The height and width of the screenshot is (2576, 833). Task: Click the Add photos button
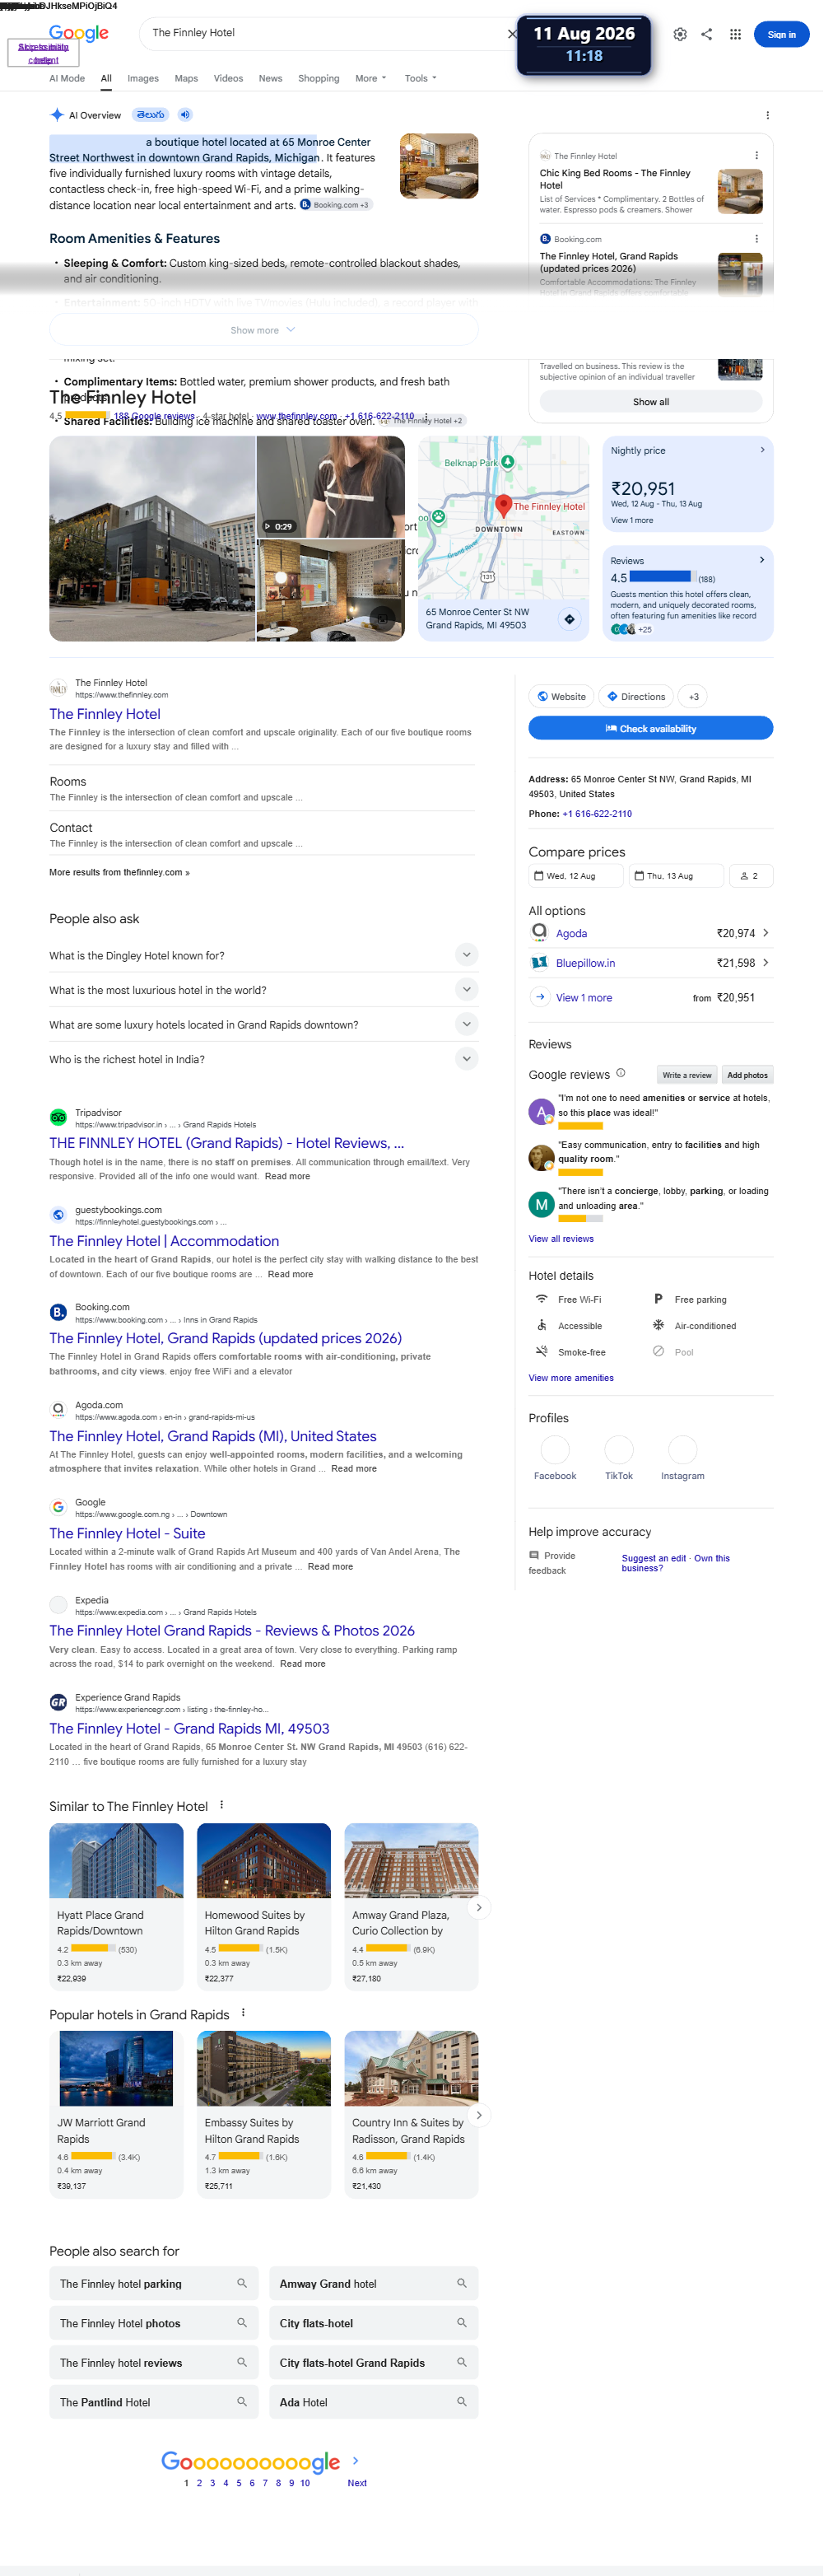747,1075
